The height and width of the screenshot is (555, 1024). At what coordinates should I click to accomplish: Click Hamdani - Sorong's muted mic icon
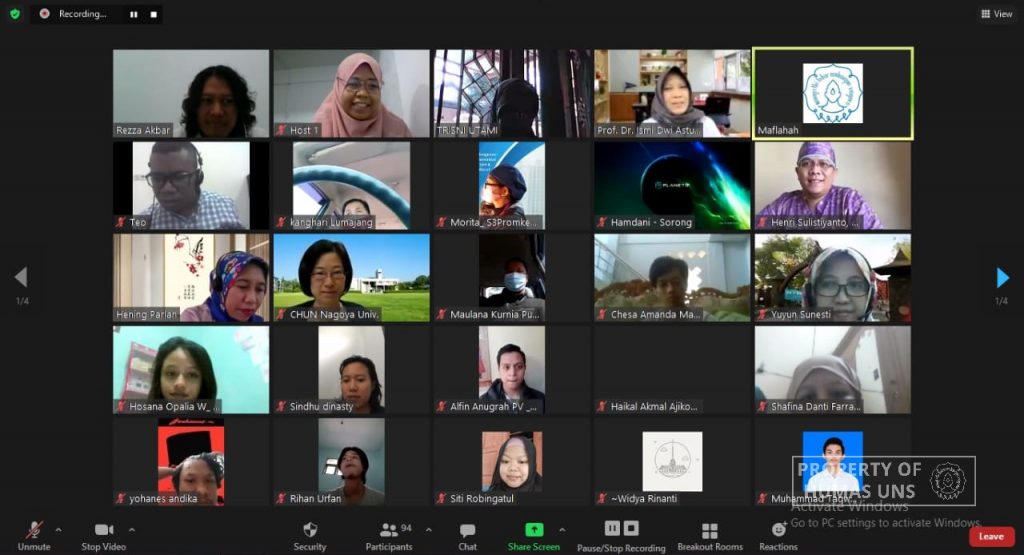(602, 222)
